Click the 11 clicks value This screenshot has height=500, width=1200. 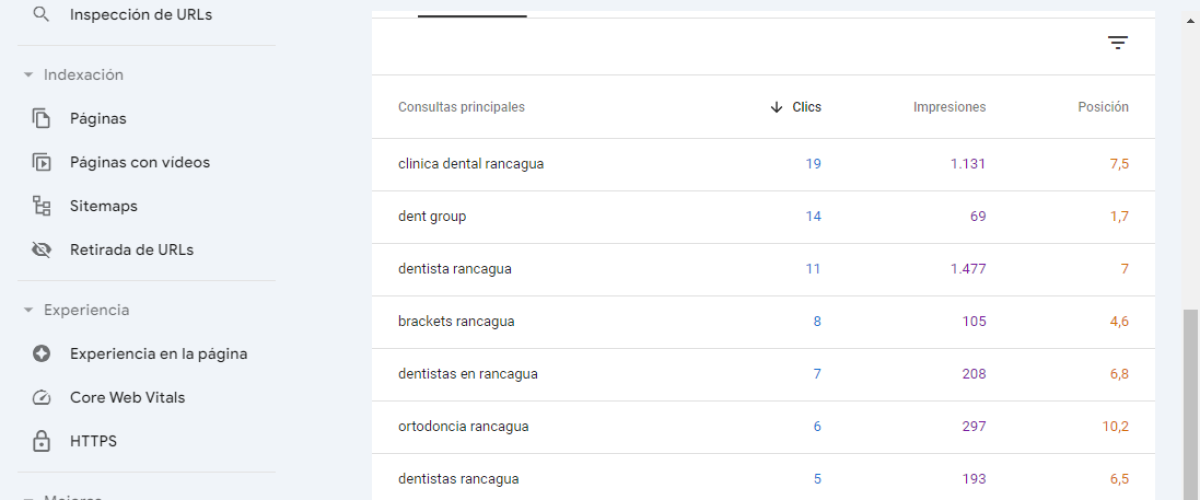pyautogui.click(x=813, y=269)
